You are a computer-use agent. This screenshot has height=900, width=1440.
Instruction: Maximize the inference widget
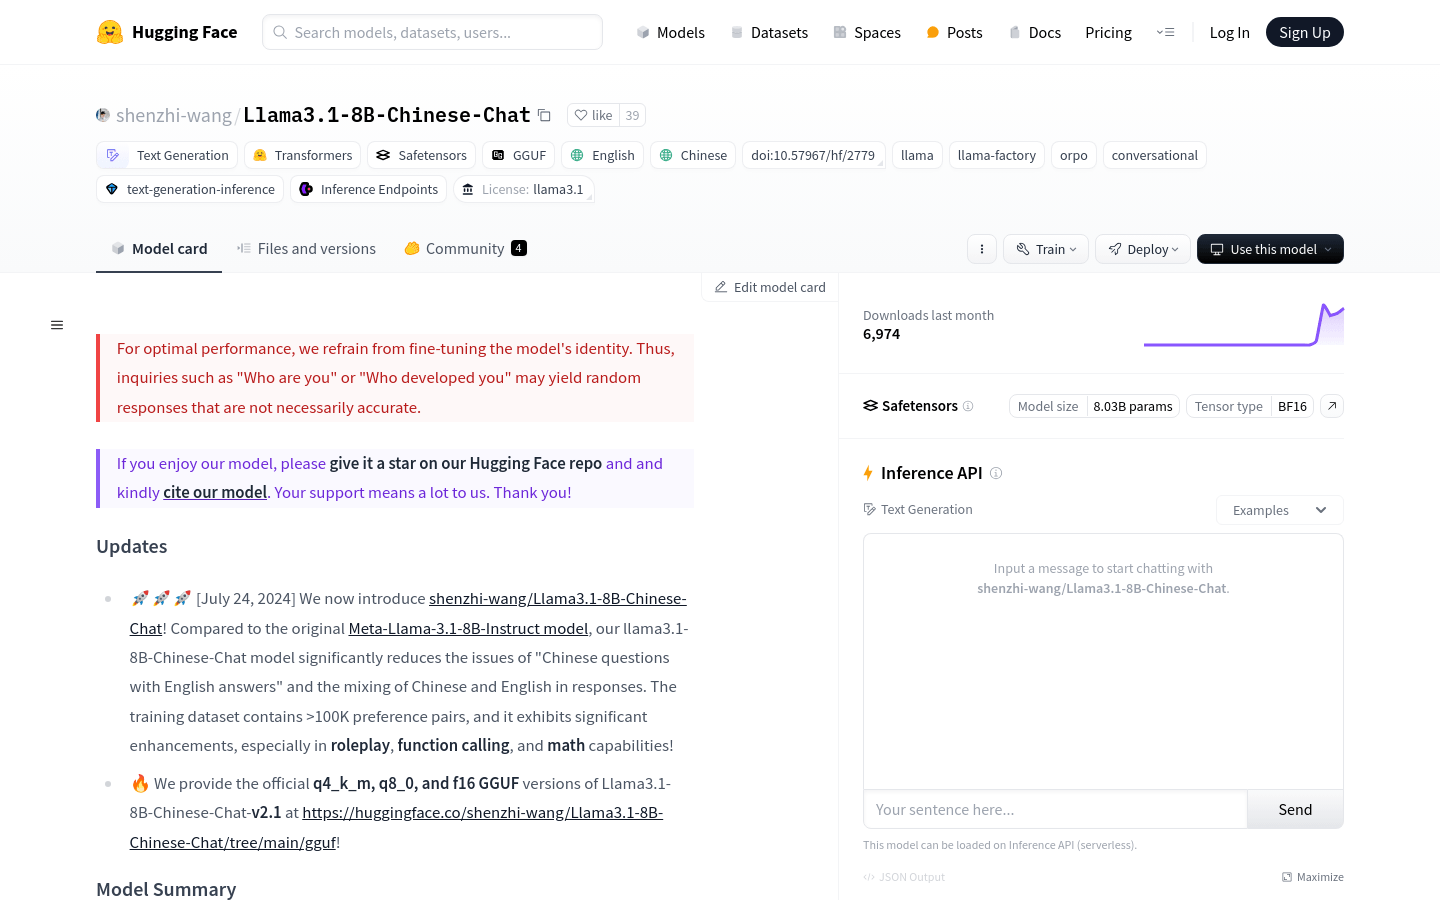(1312, 877)
